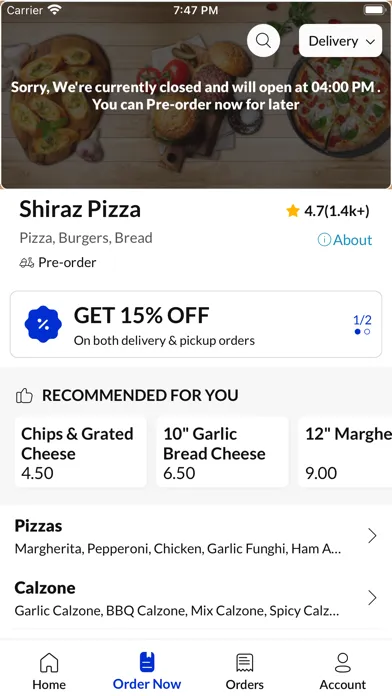Click the thumbs-up recommended icon
The height and width of the screenshot is (696, 392).
point(24,395)
